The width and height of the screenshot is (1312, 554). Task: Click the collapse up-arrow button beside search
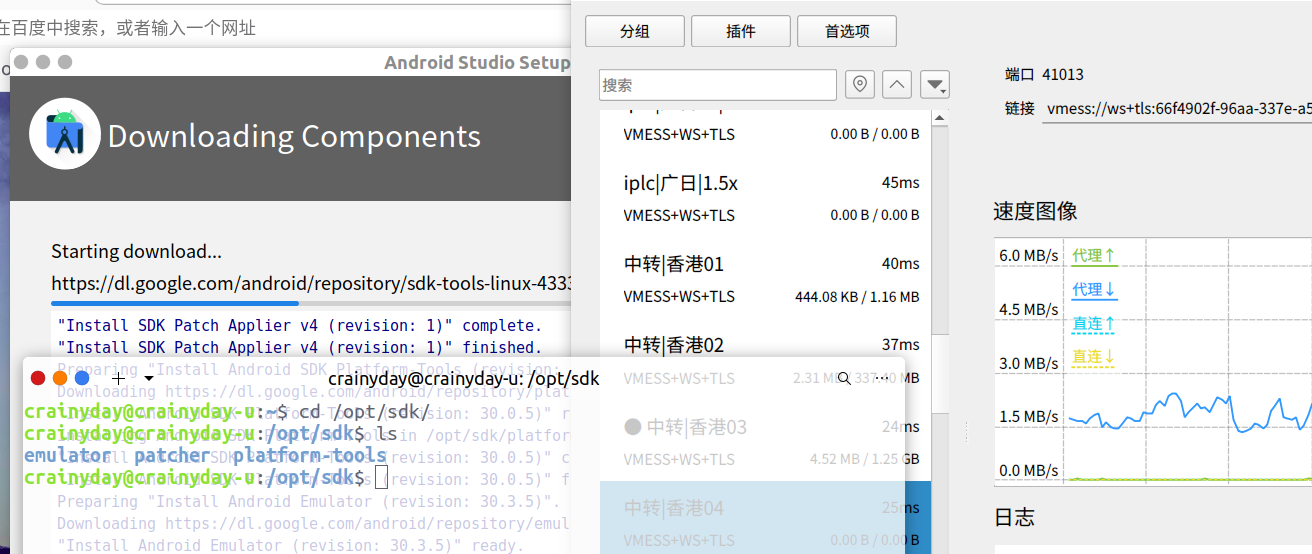897,85
